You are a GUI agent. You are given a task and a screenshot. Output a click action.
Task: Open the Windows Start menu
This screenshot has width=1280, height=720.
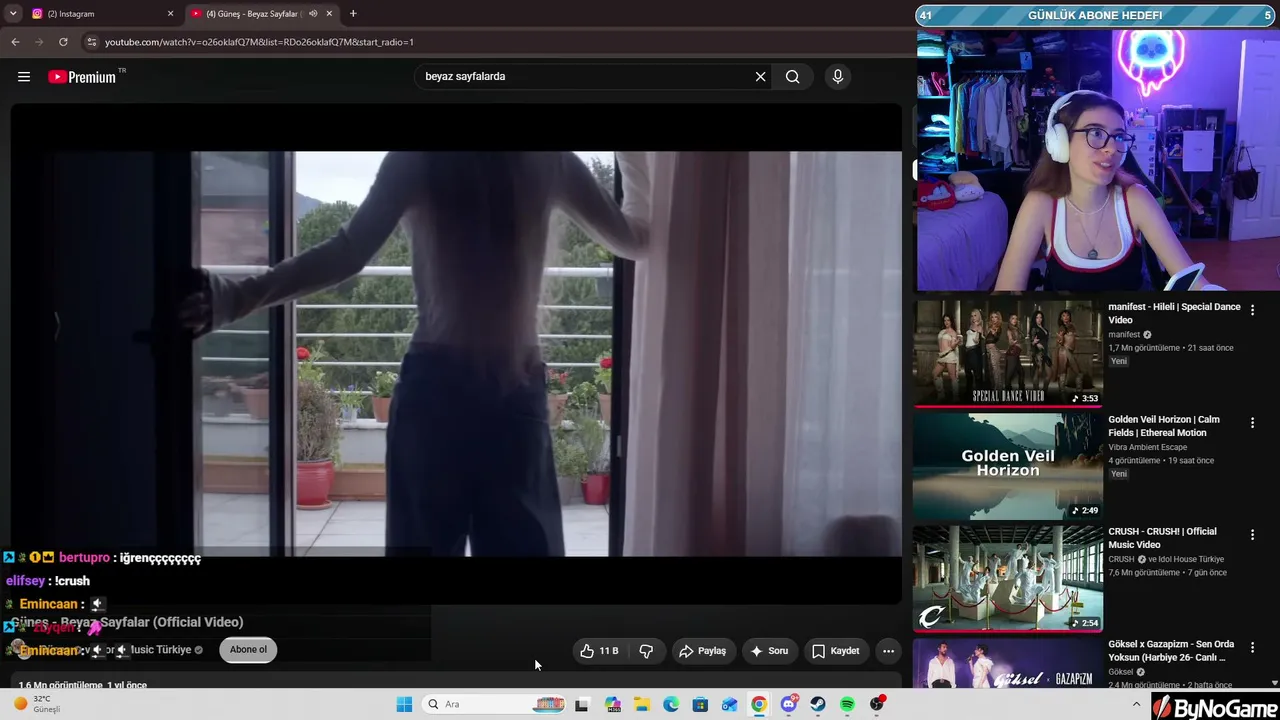tap(404, 704)
